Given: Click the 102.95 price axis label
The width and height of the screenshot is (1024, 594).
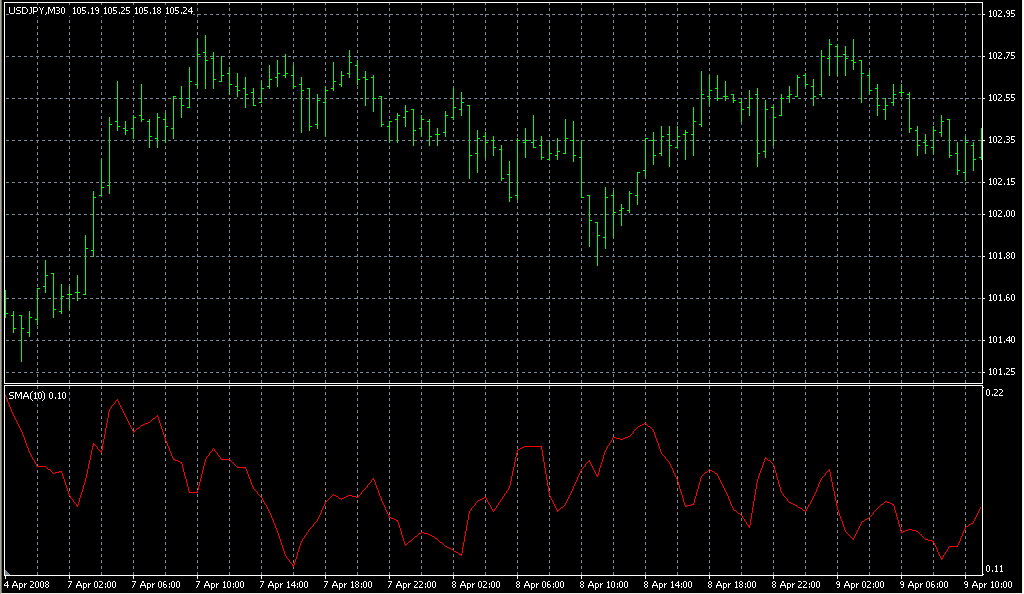Looking at the screenshot, I should coord(1001,14).
